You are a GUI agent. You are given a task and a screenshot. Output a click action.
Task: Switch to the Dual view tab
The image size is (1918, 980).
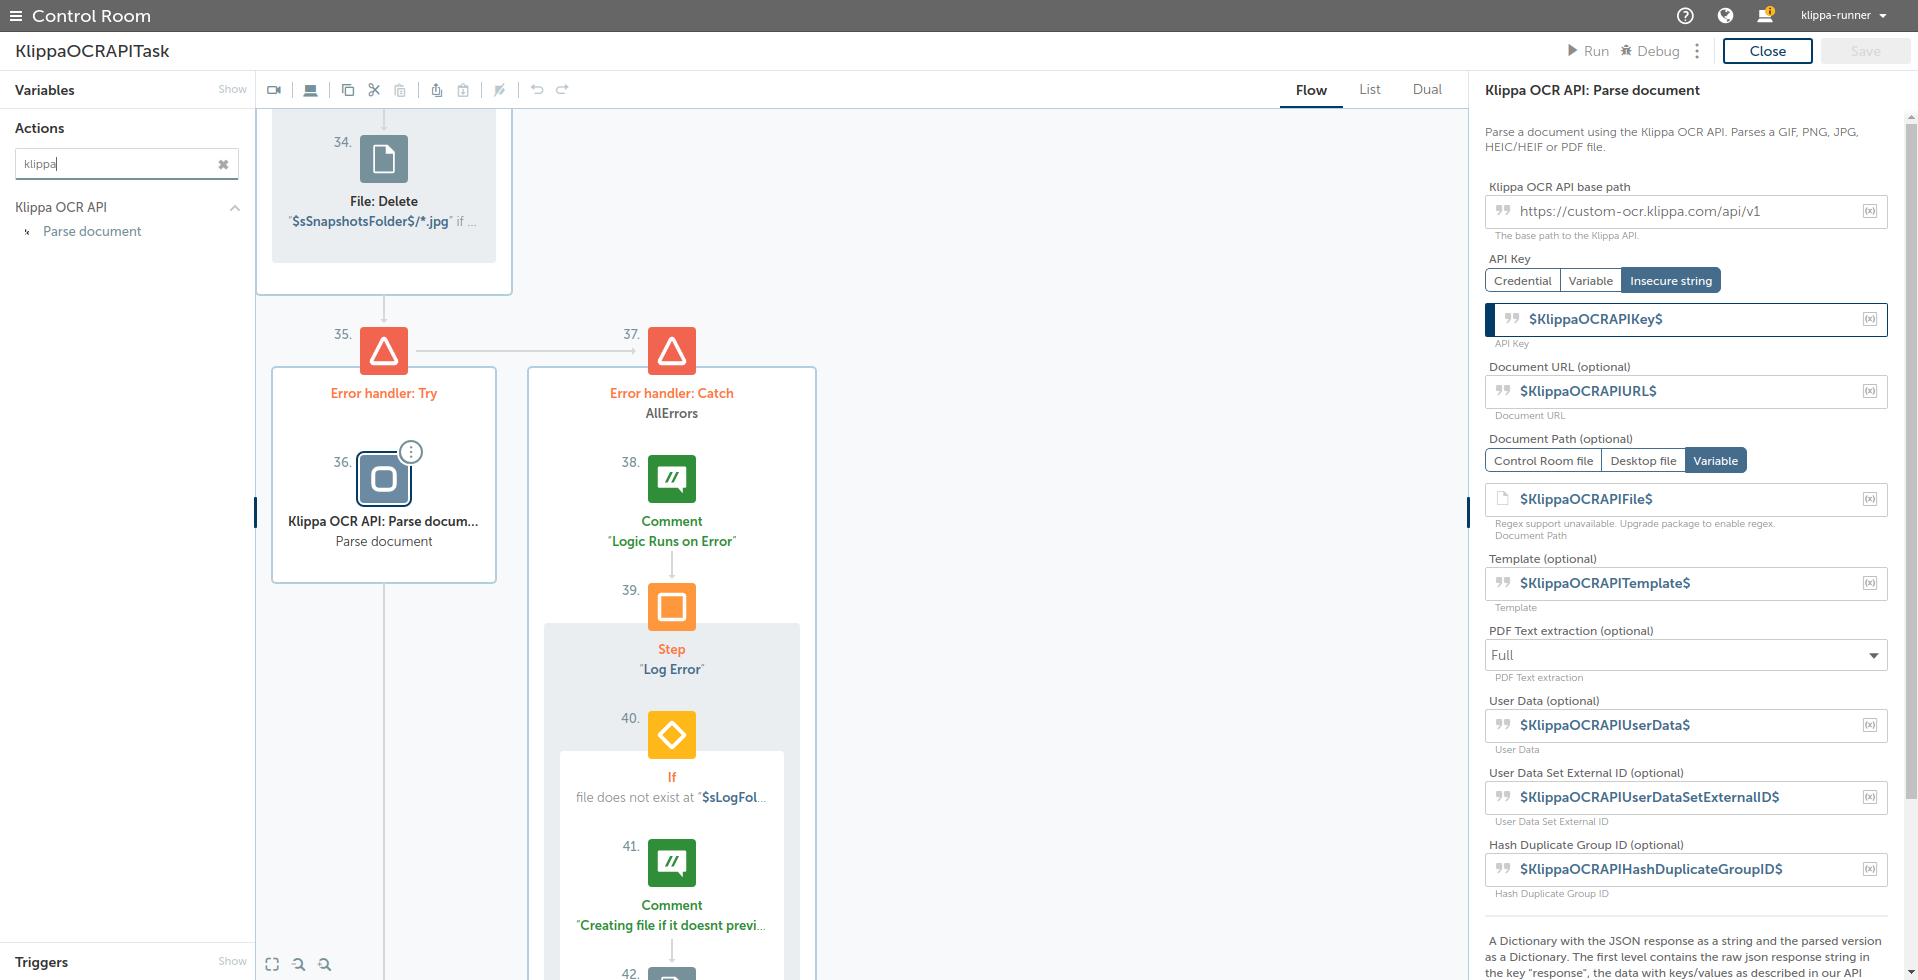[1427, 90]
